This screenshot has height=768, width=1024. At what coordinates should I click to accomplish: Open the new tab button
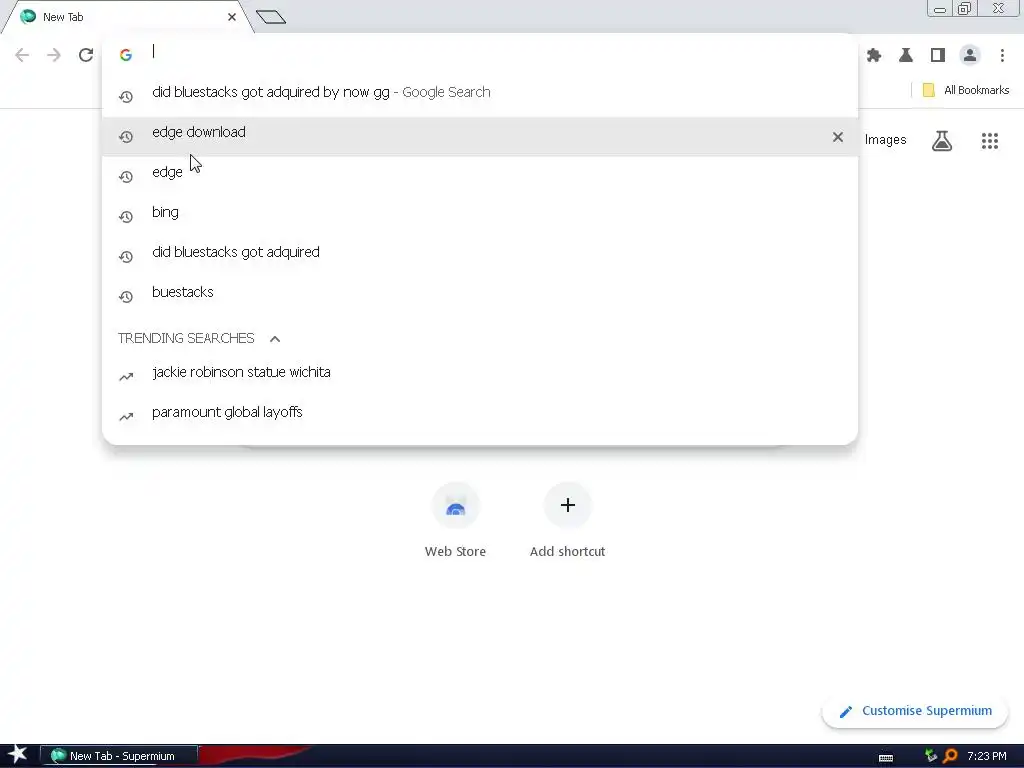tap(271, 17)
